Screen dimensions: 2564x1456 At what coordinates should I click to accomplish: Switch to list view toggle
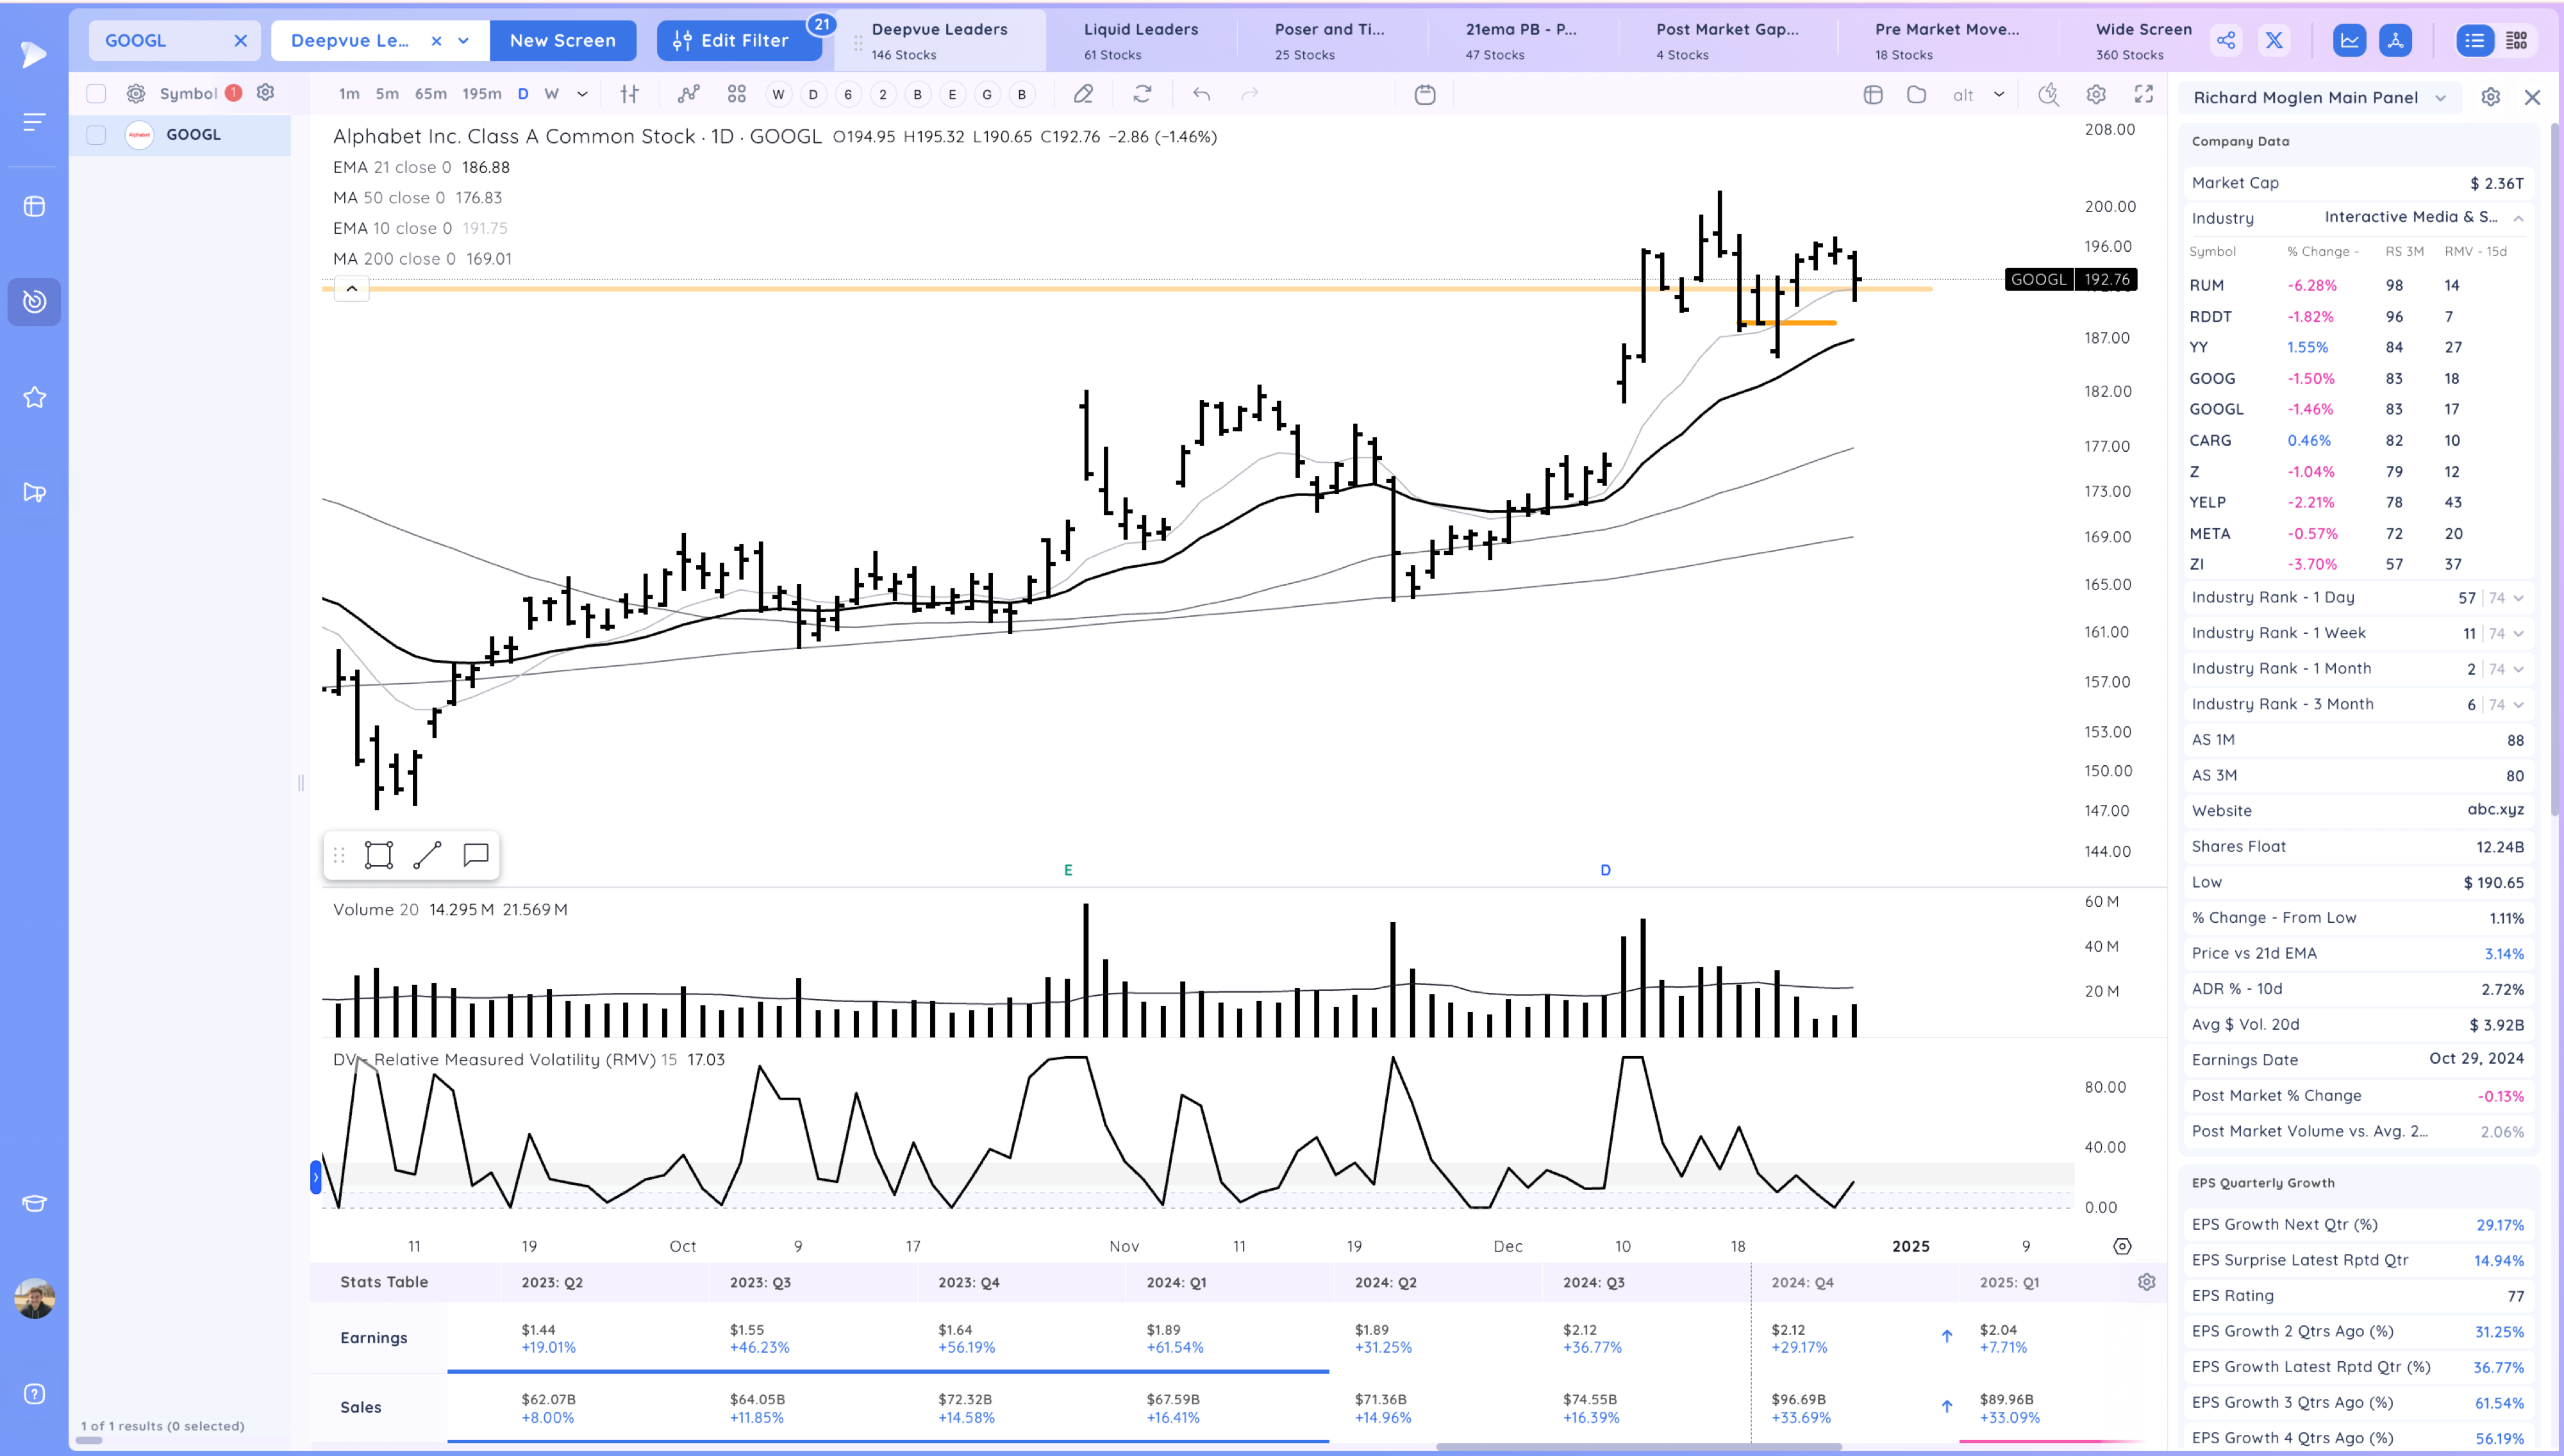(x=2474, y=41)
